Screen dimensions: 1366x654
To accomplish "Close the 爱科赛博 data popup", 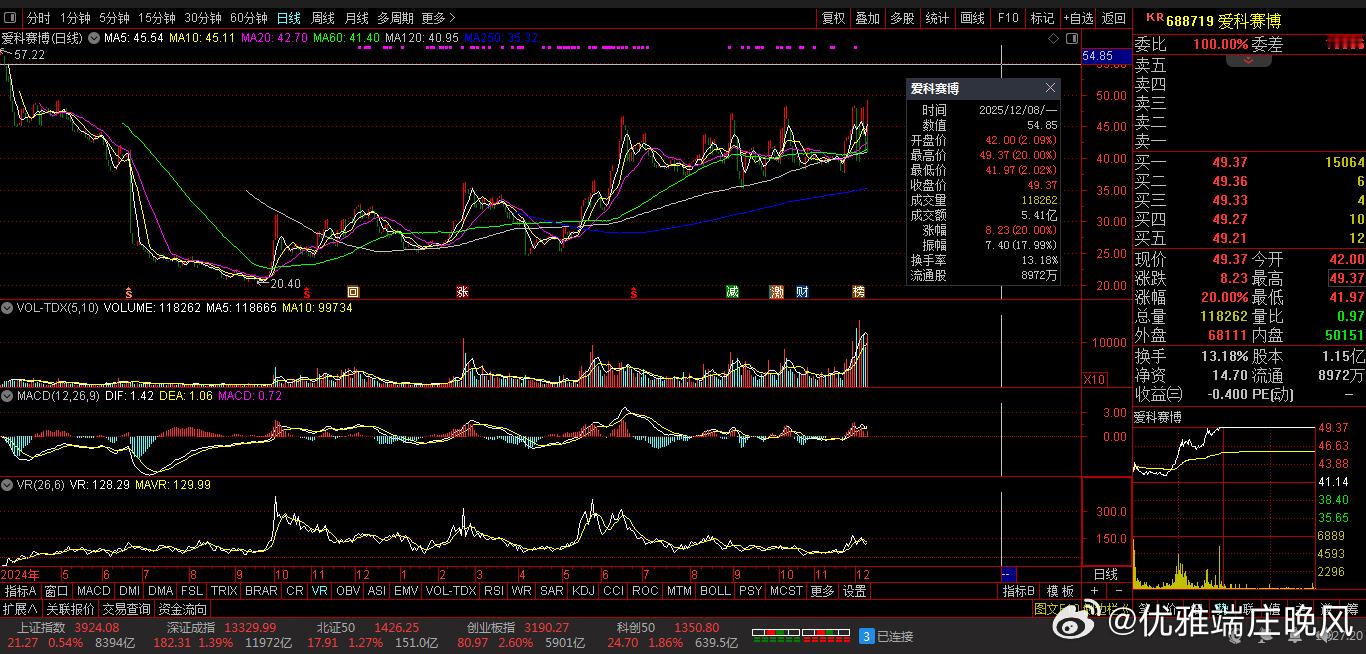I will [x=1050, y=88].
